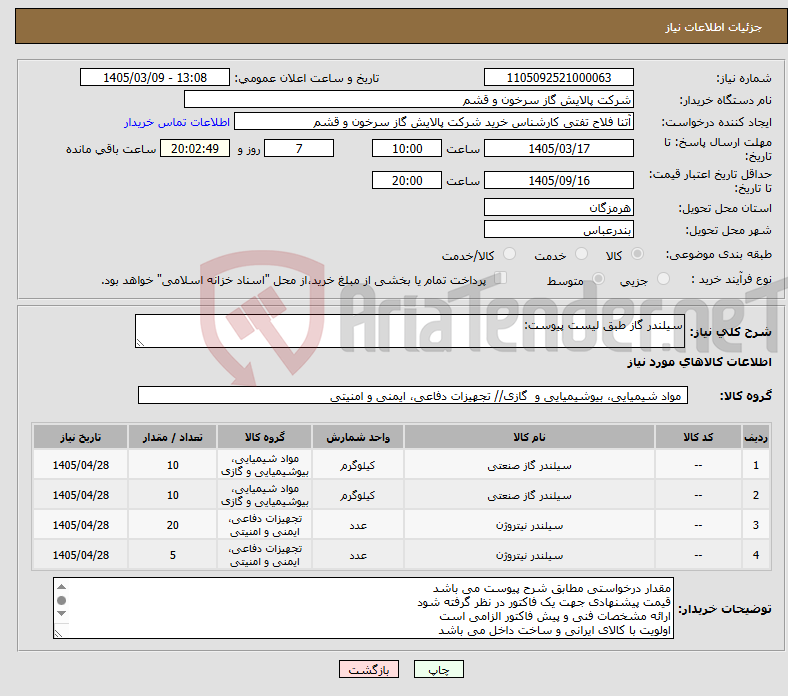Click resize grip of buyer notes textarea
The height and width of the screenshot is (696, 788).
[x=58, y=633]
